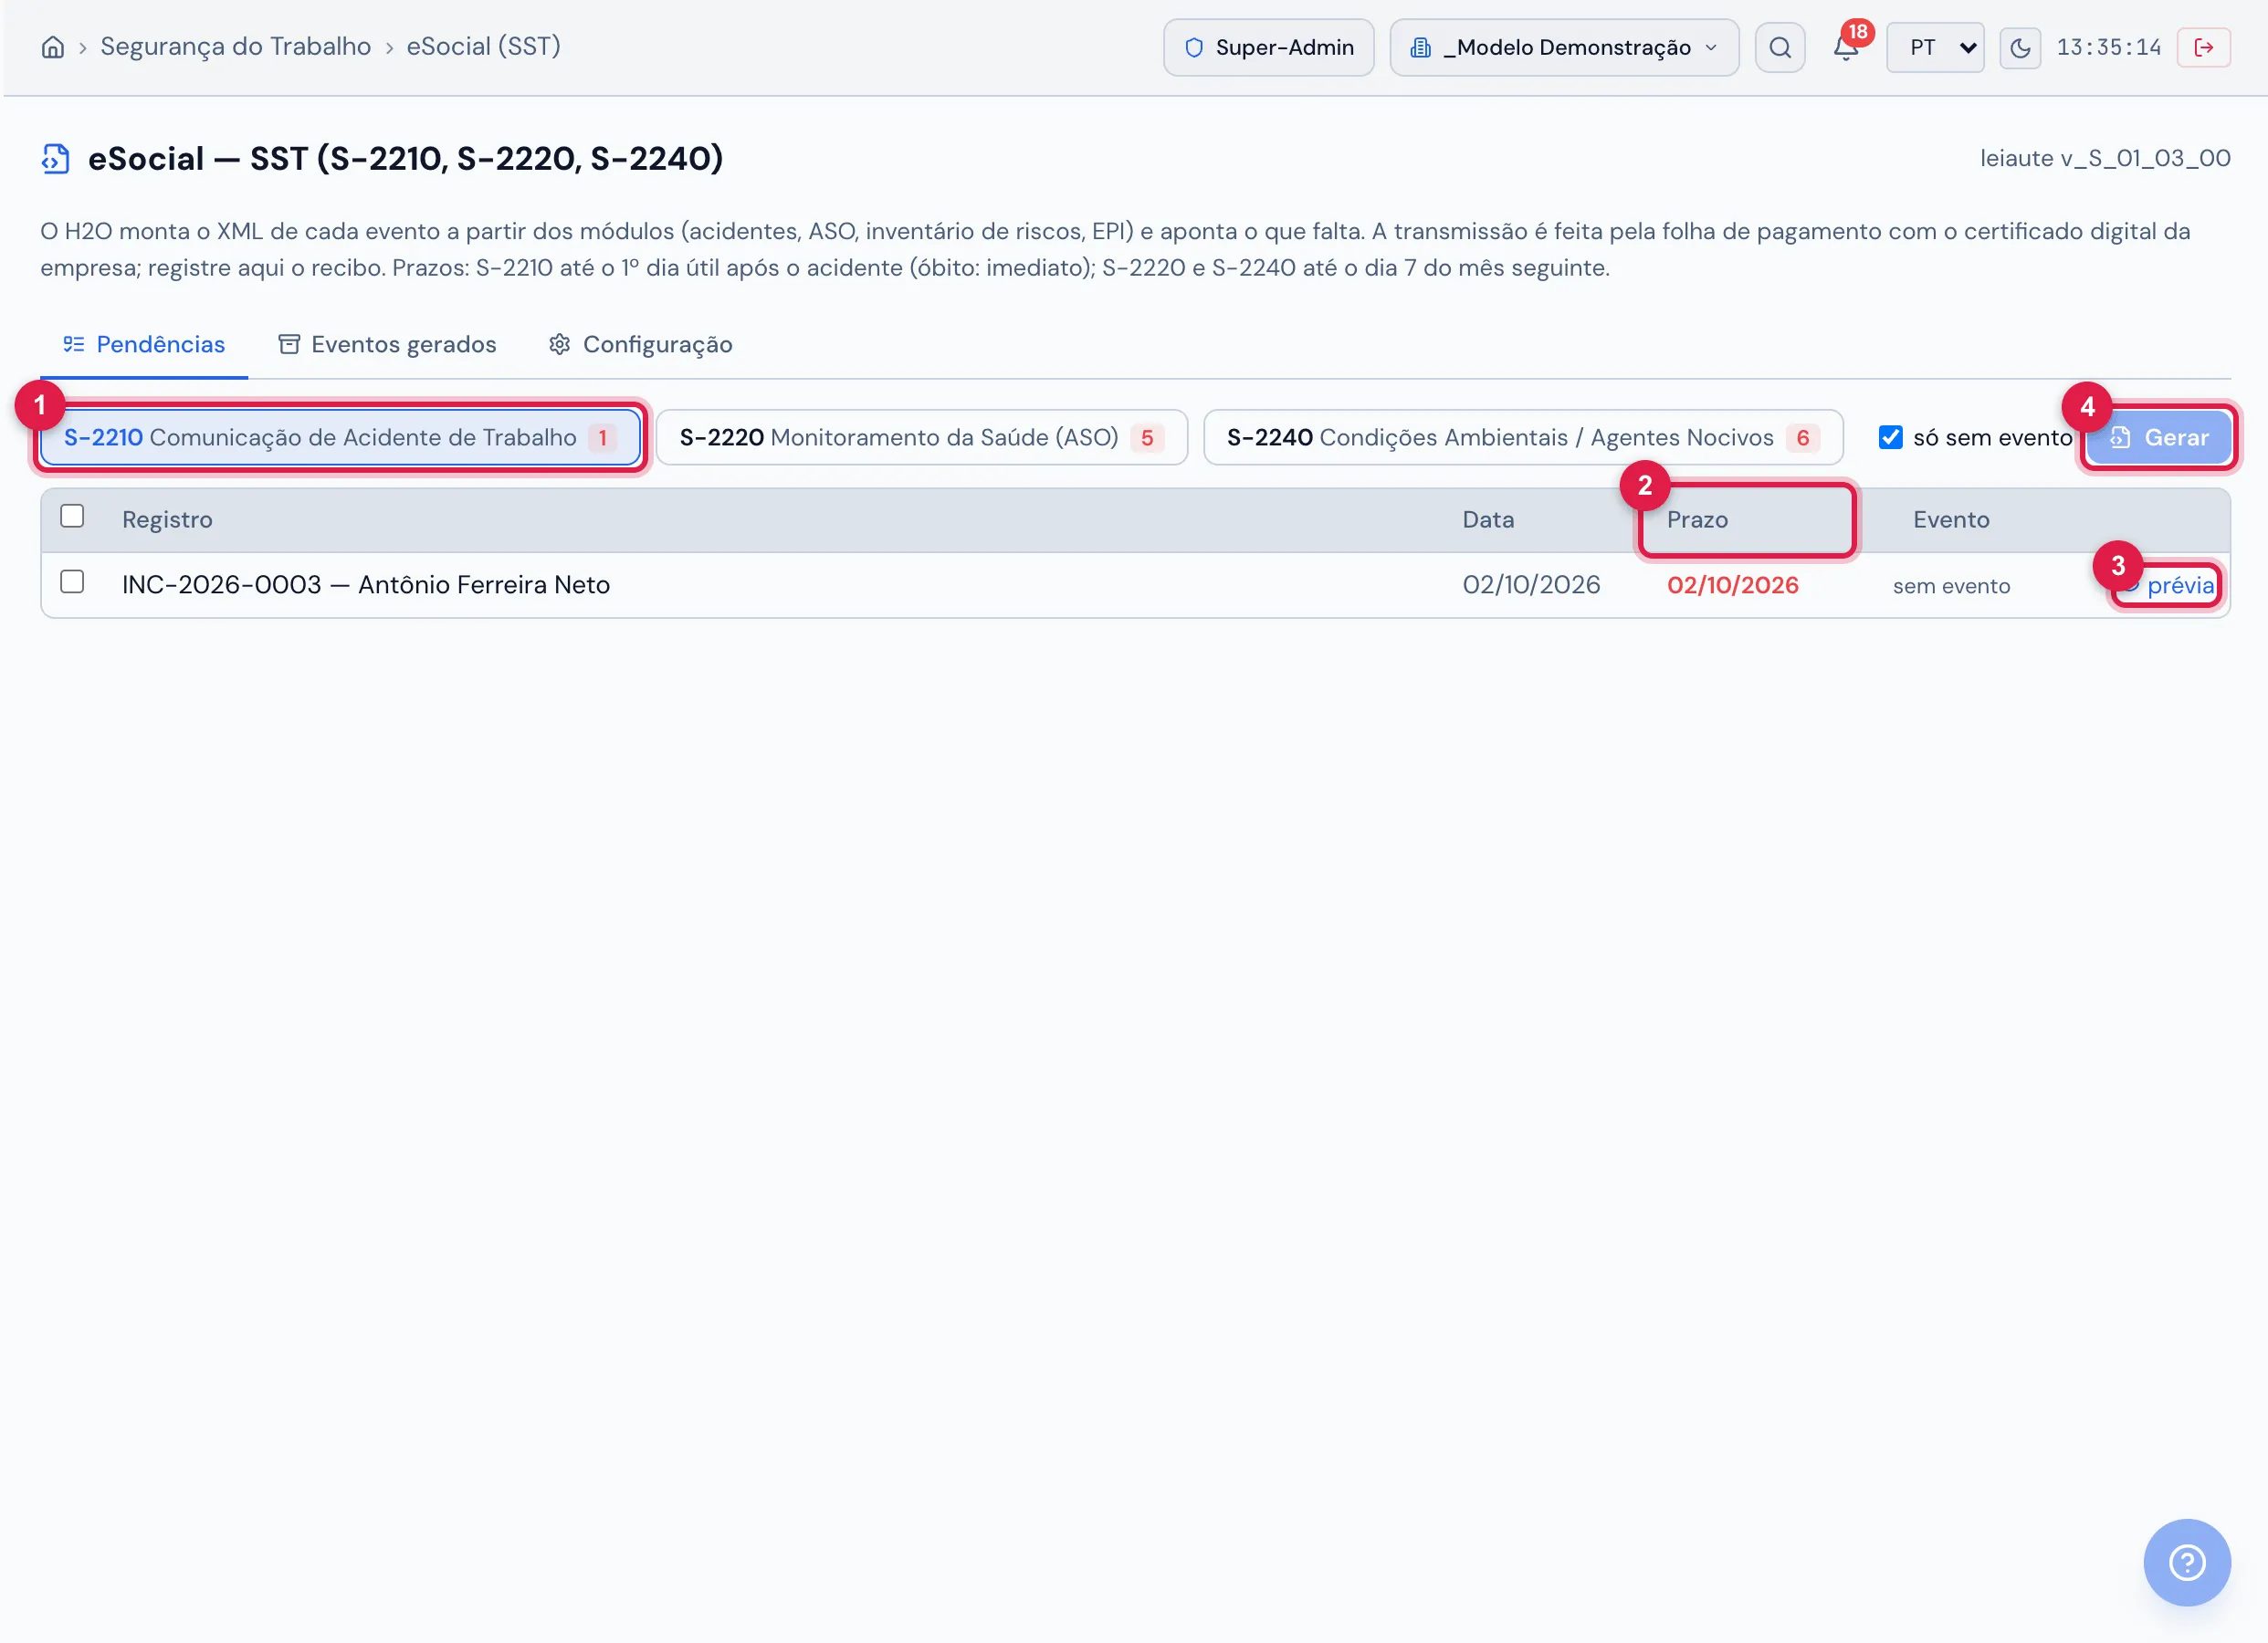
Task: Open the home icon in breadcrumb
Action: tap(53, 47)
